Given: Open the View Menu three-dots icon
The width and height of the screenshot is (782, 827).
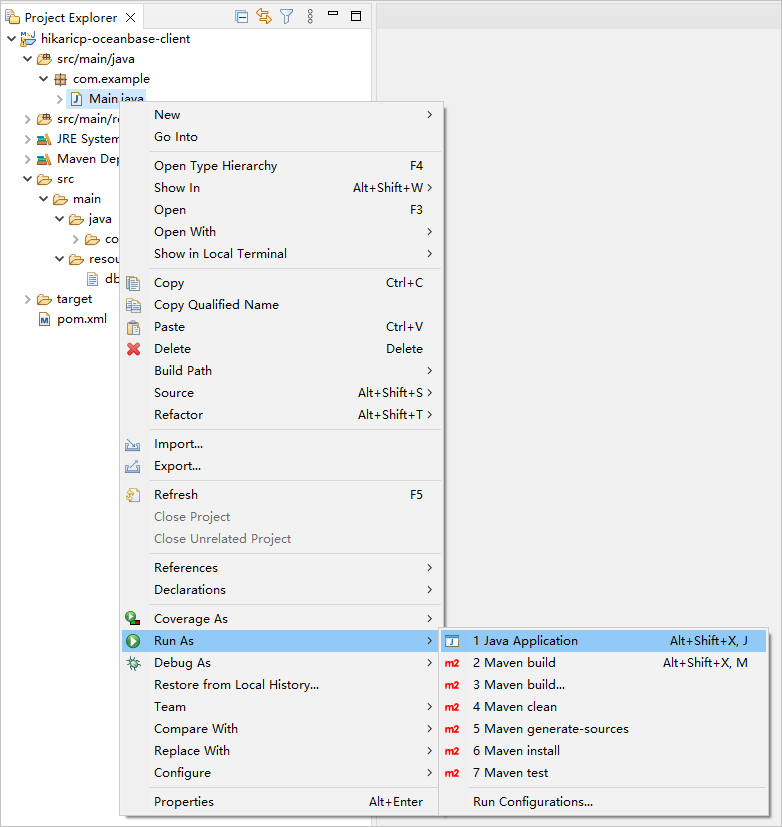Looking at the screenshot, I should pyautogui.click(x=310, y=16).
